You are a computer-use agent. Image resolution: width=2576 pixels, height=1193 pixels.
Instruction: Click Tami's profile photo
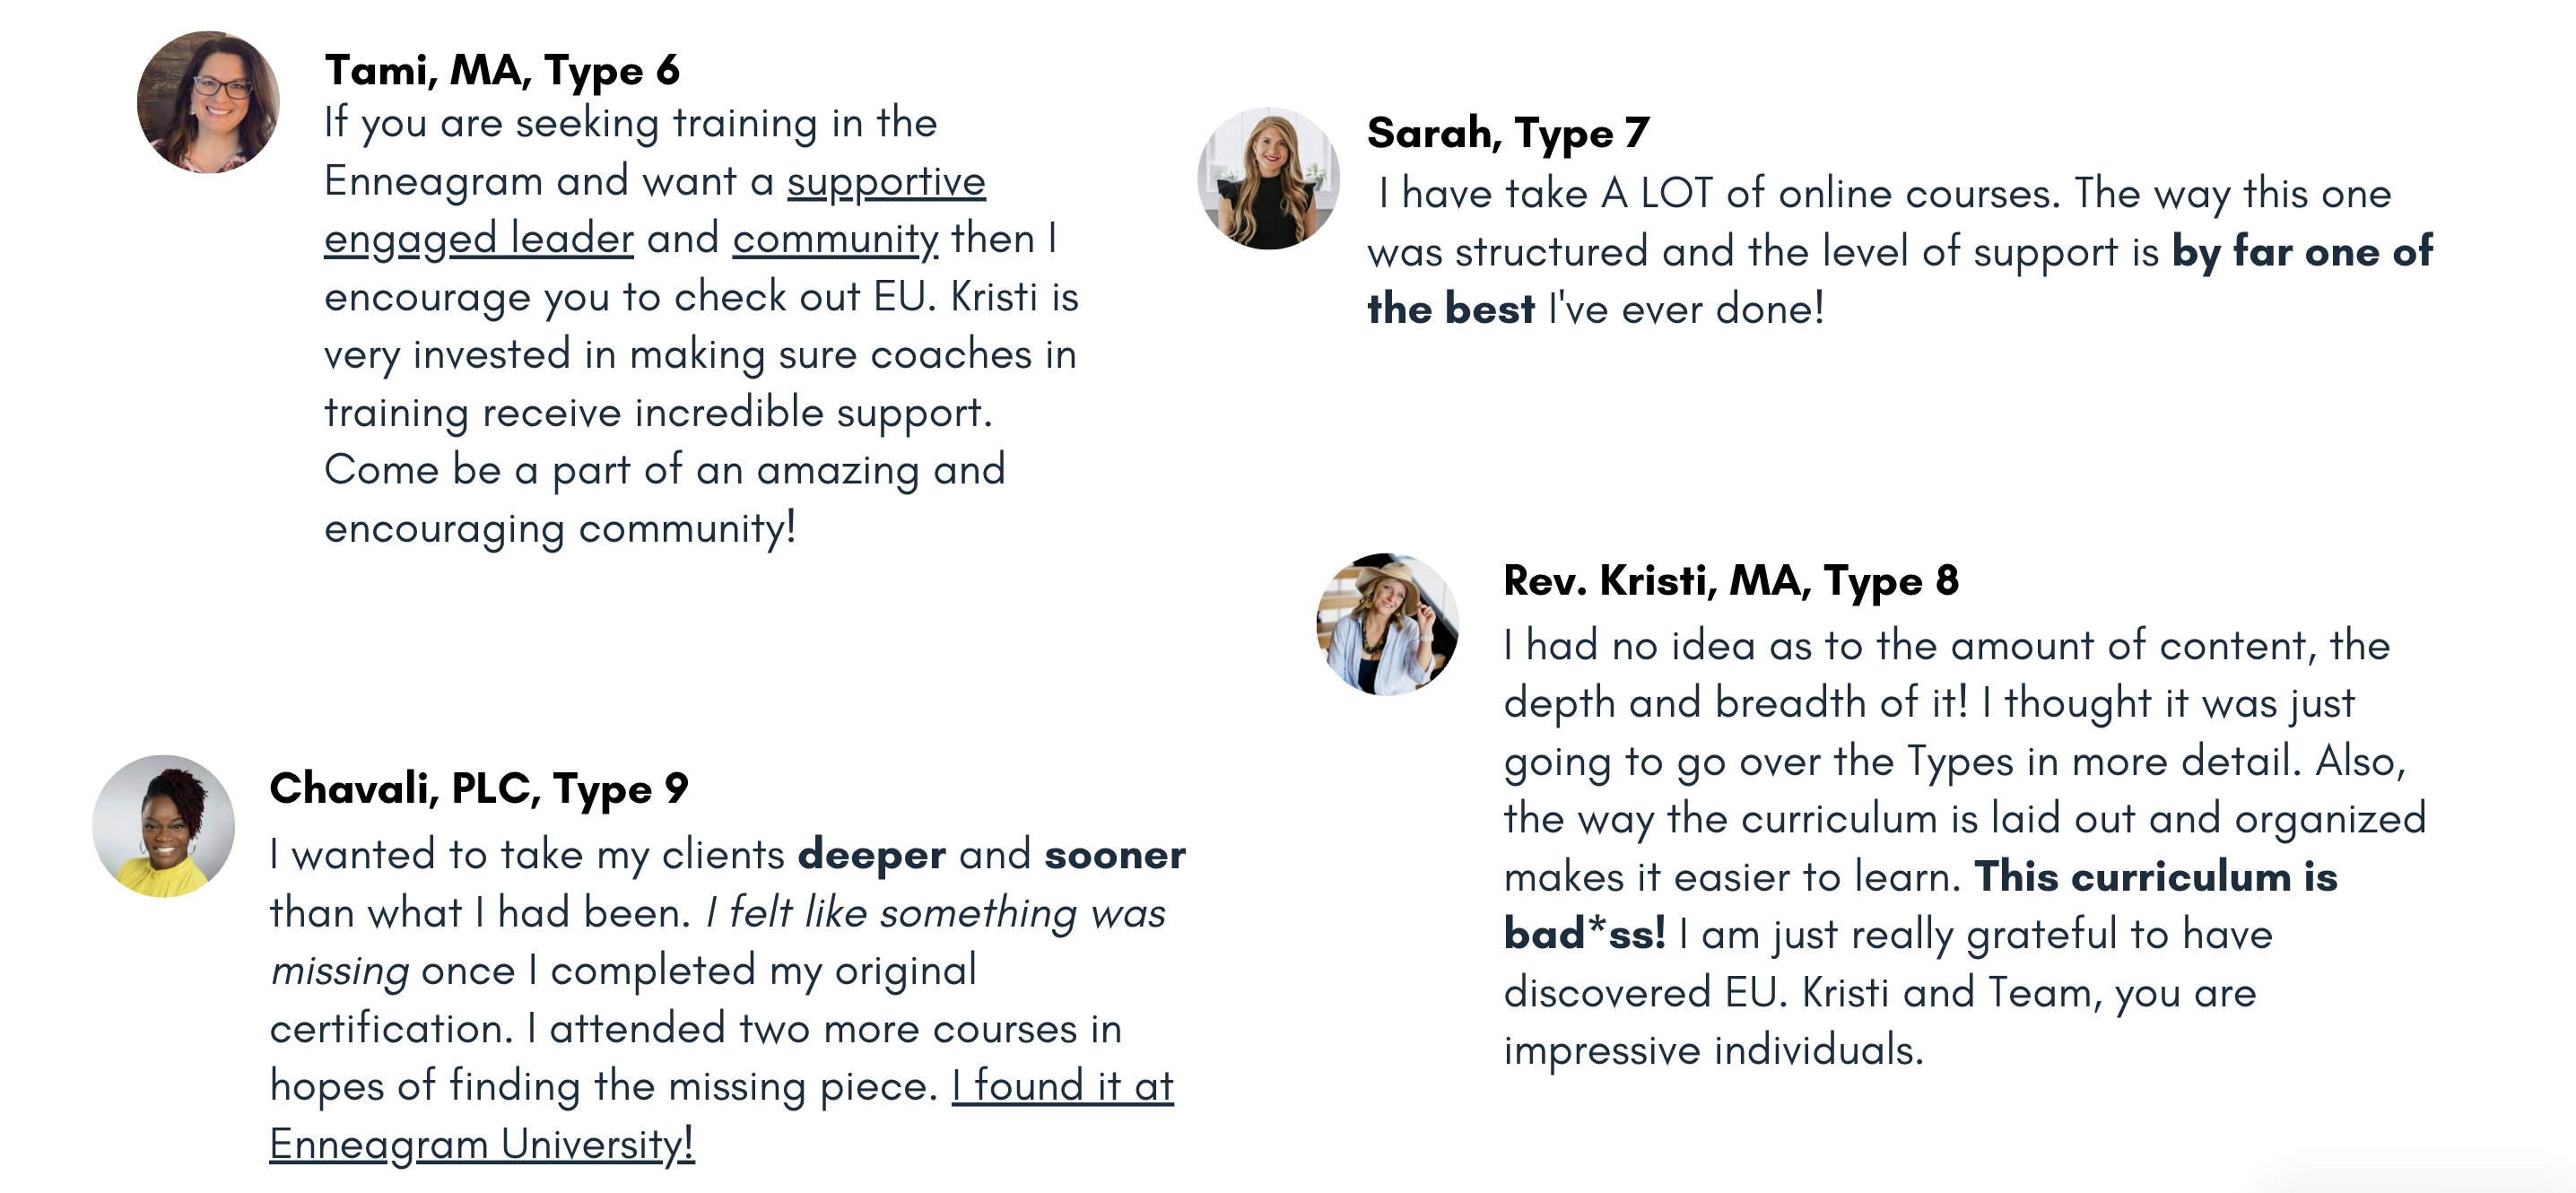tap(208, 102)
